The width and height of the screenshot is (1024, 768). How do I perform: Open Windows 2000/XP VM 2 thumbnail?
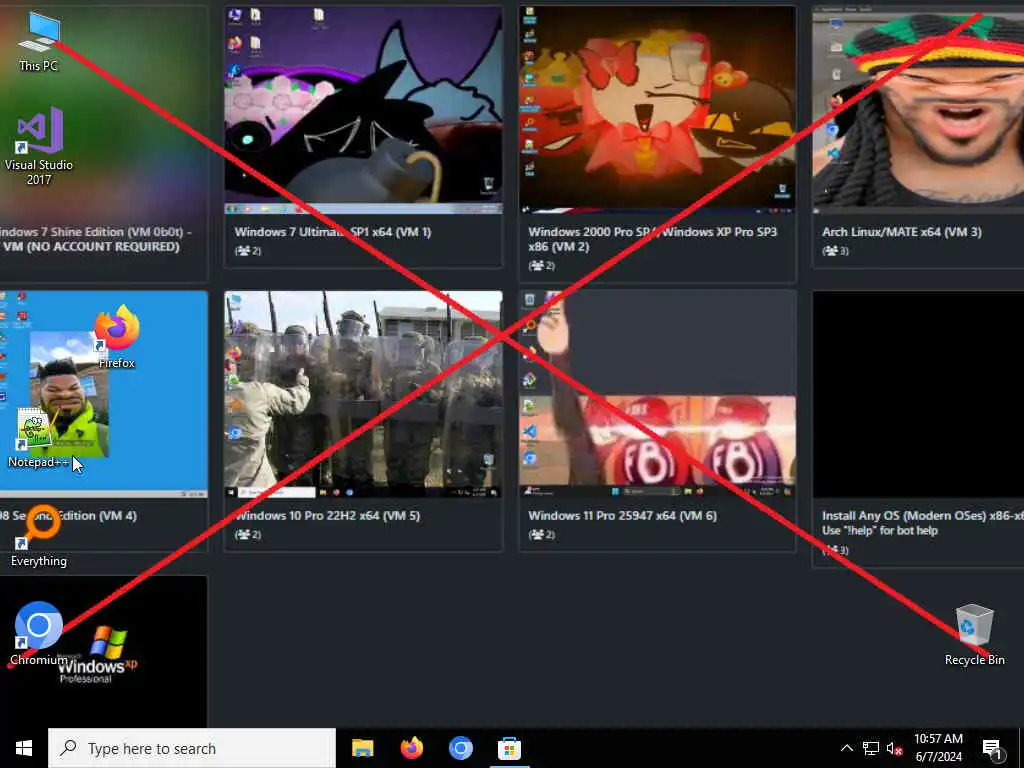pos(657,110)
